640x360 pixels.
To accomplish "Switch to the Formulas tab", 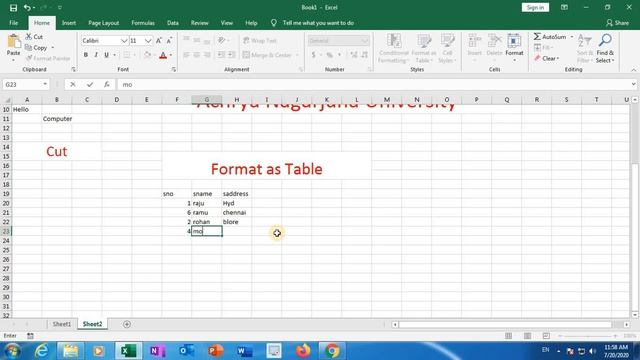I will [x=143, y=23].
